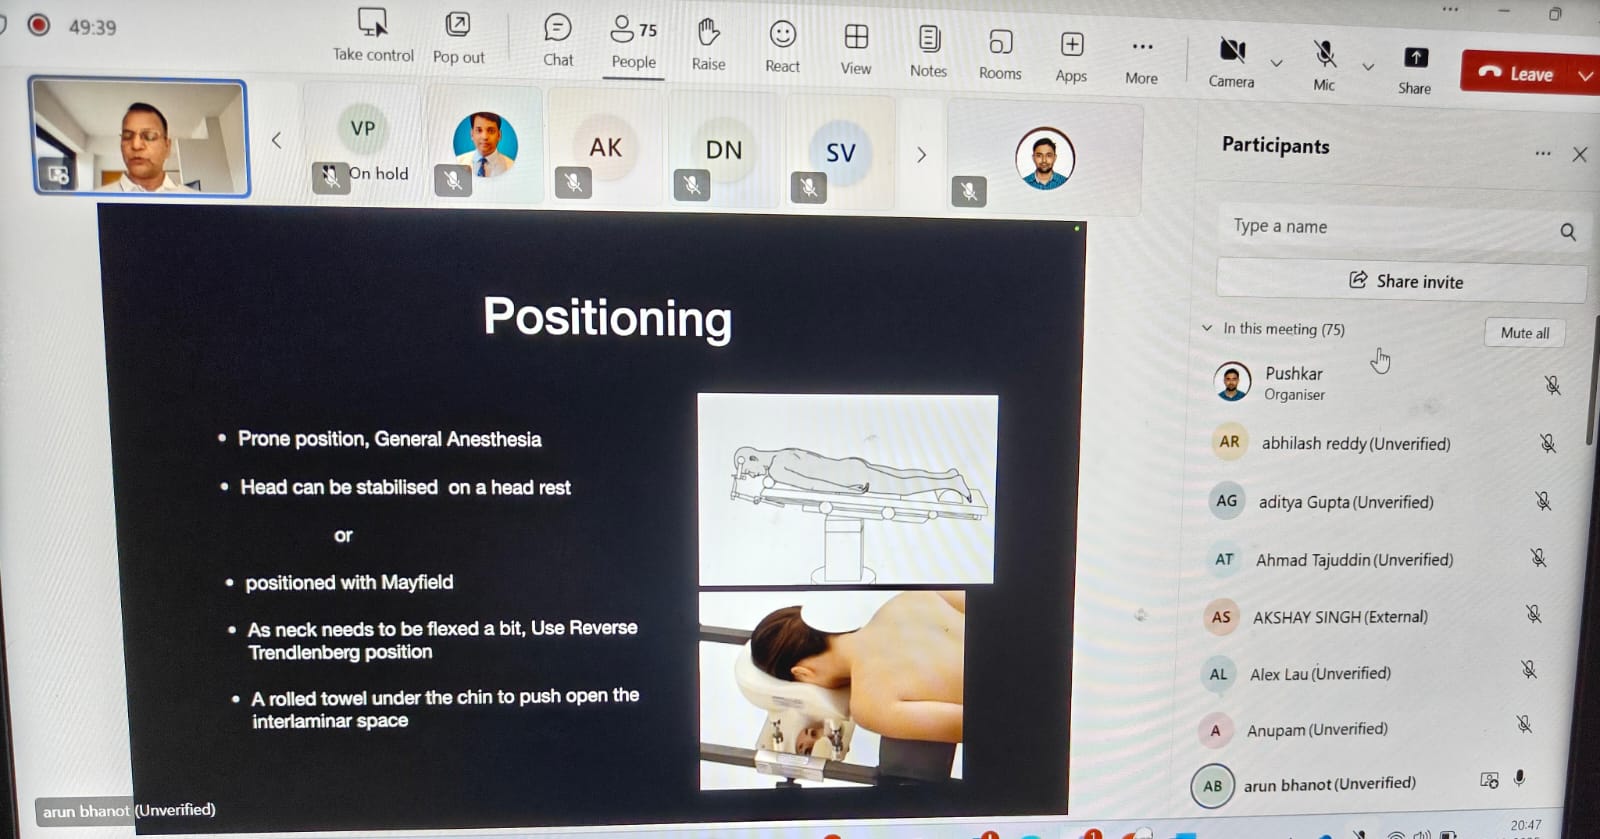Toggle abhilash reddy's muted mic icon
The image size is (1600, 839).
[x=1548, y=442]
